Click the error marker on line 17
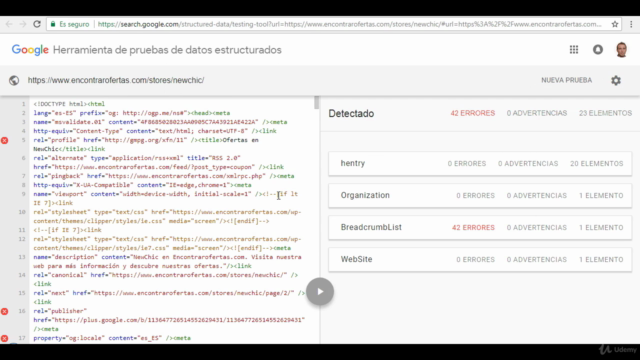Screen dimensions: 640x360 [4, 338]
